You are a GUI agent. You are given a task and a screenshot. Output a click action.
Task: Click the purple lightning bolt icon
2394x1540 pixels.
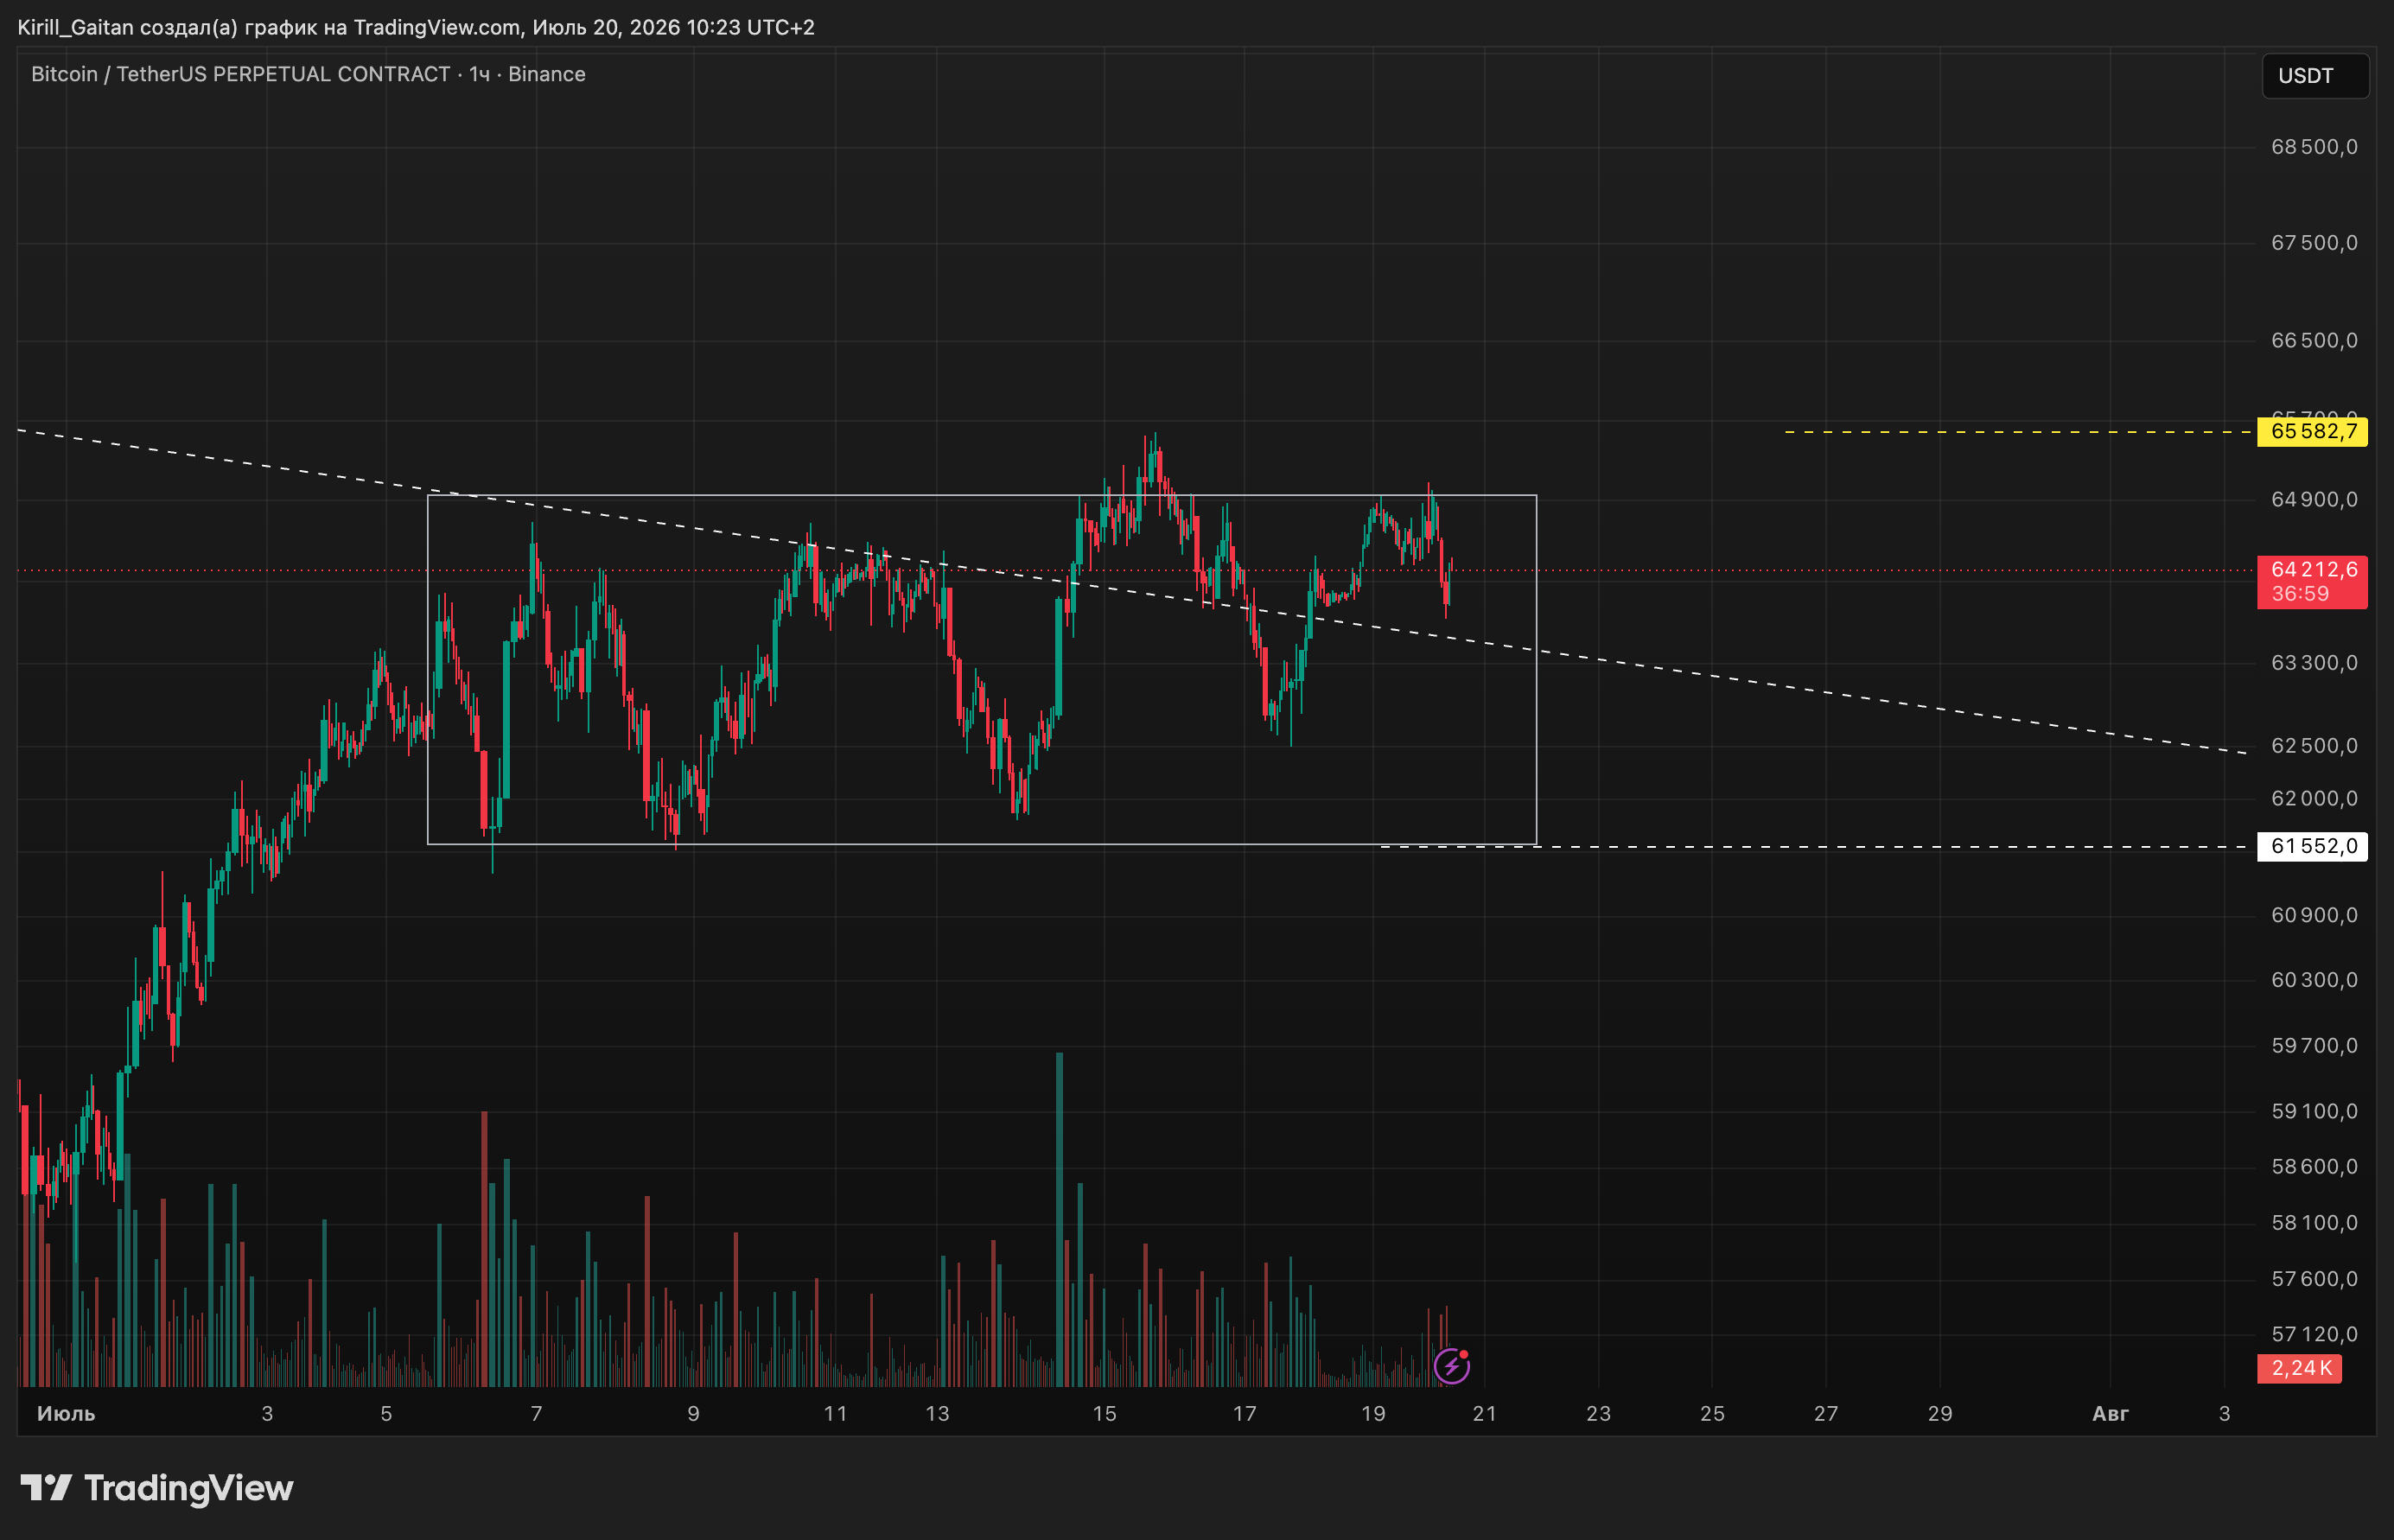click(1451, 1365)
